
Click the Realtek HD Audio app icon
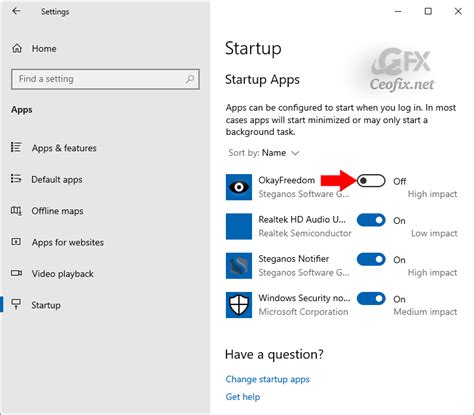239,226
